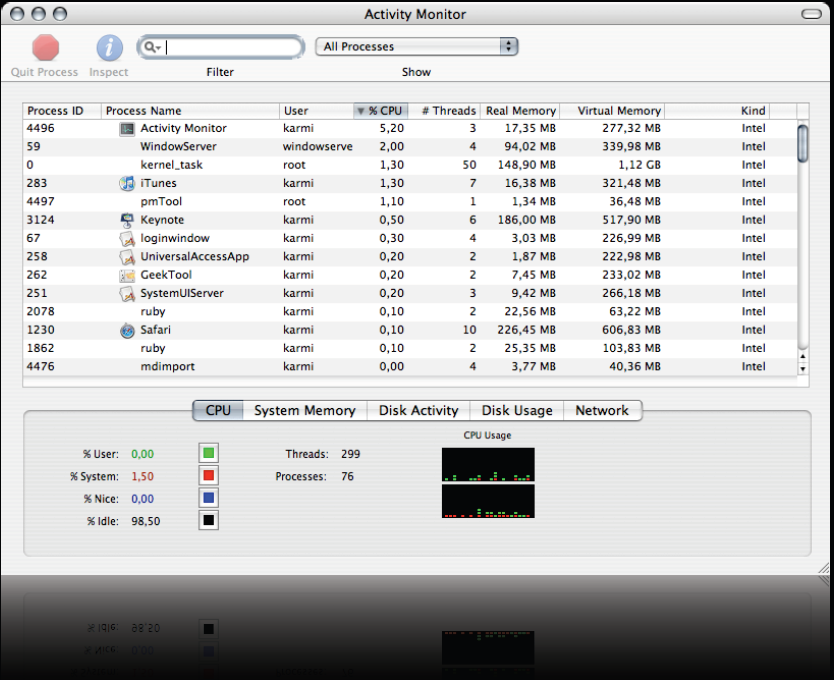
Task: Click the % CPU sort arrow header
Action: click(381, 111)
